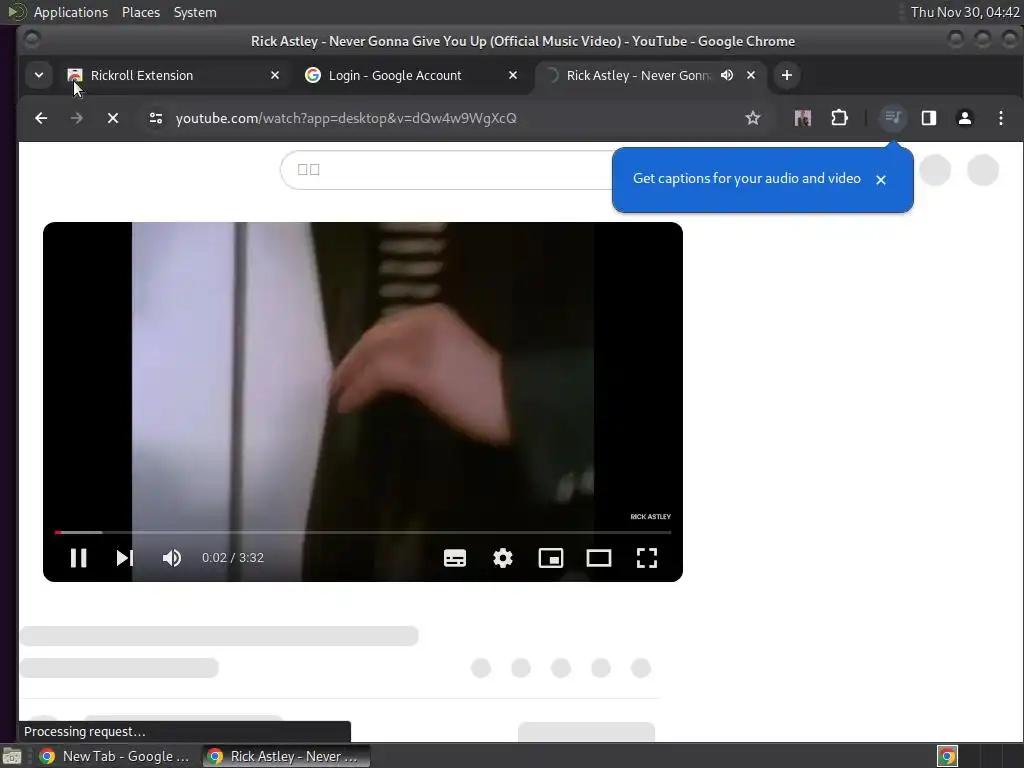Close the Login - Google Account tab
The width and height of the screenshot is (1024, 768).
click(513, 75)
